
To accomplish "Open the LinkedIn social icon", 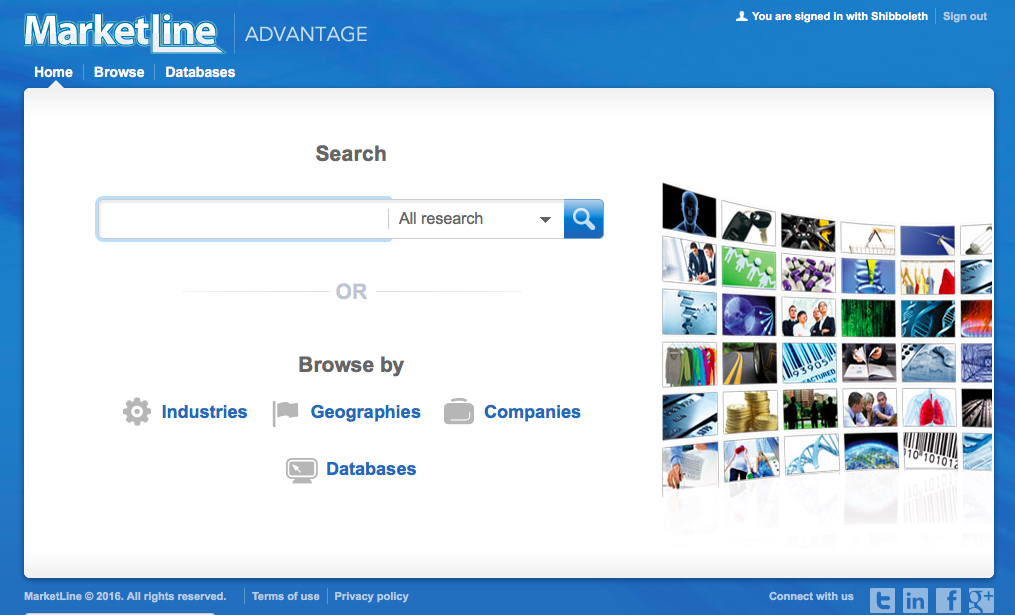I will coord(915,599).
